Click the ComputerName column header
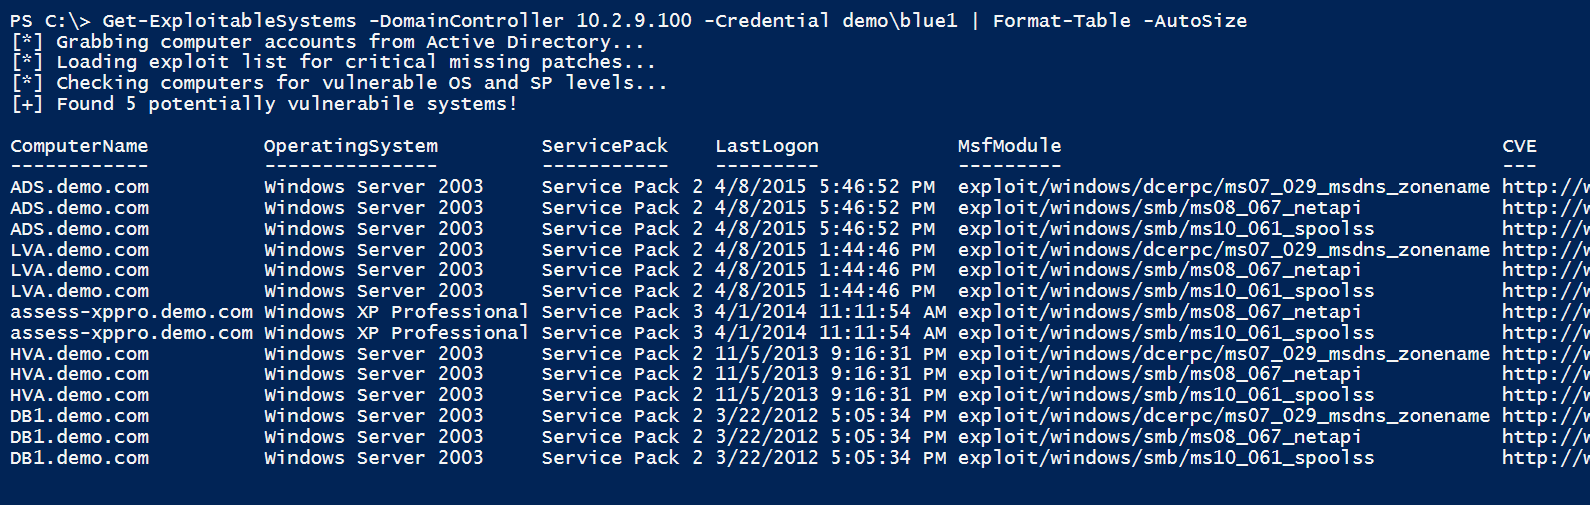The height and width of the screenshot is (505, 1590). (79, 146)
